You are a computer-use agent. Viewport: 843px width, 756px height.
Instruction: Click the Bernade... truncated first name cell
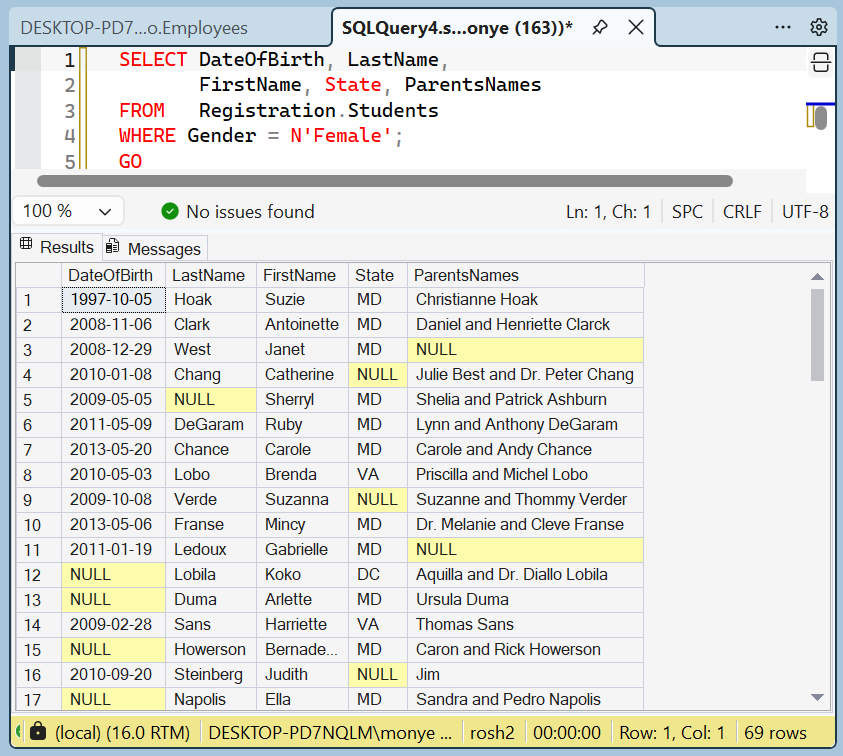click(x=302, y=650)
